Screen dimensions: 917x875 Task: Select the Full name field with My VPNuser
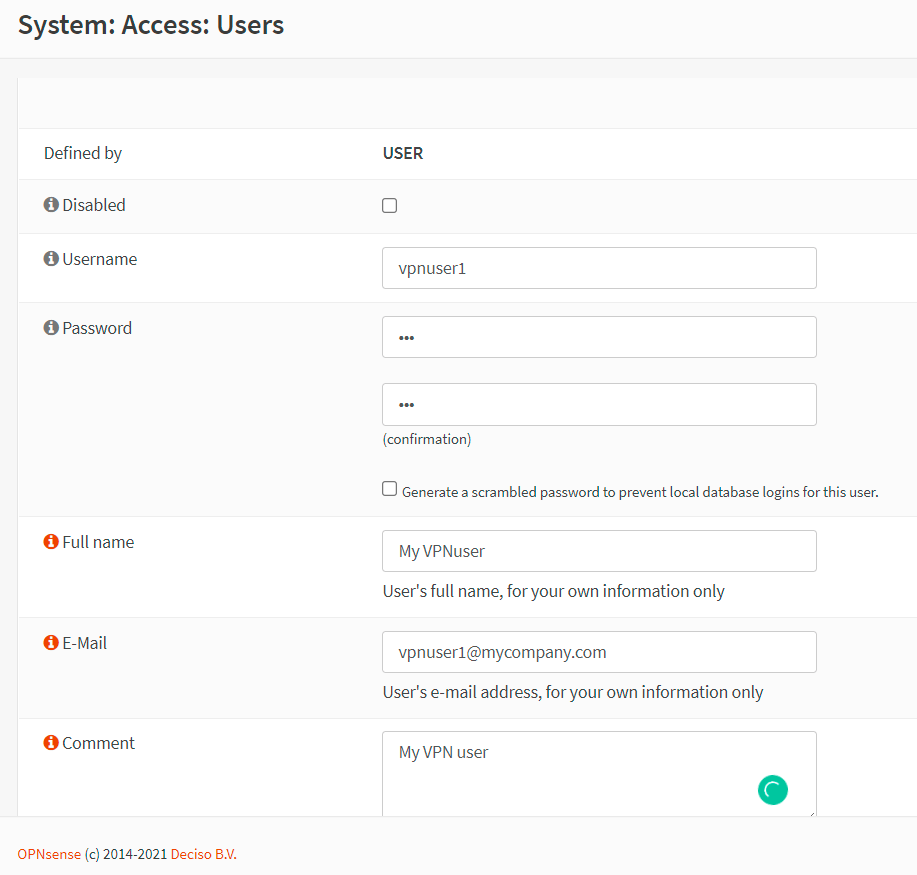point(599,551)
